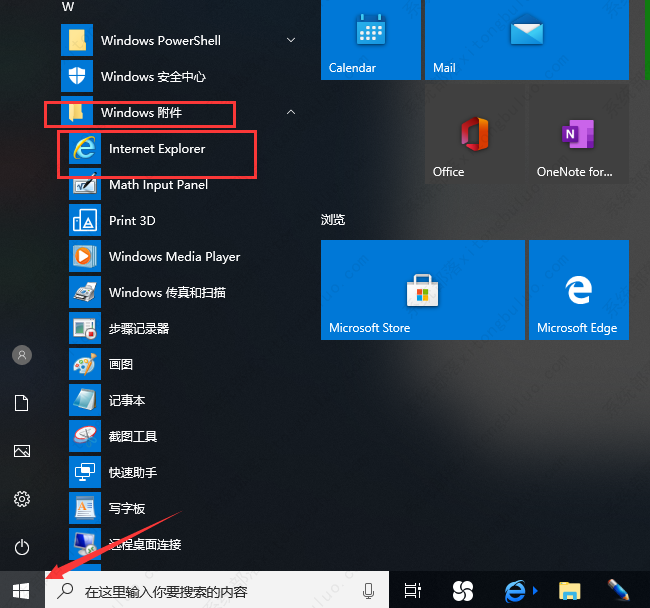The image size is (650, 608).
Task: Expand the Windows PowerShell folder chevron
Action: click(291, 41)
